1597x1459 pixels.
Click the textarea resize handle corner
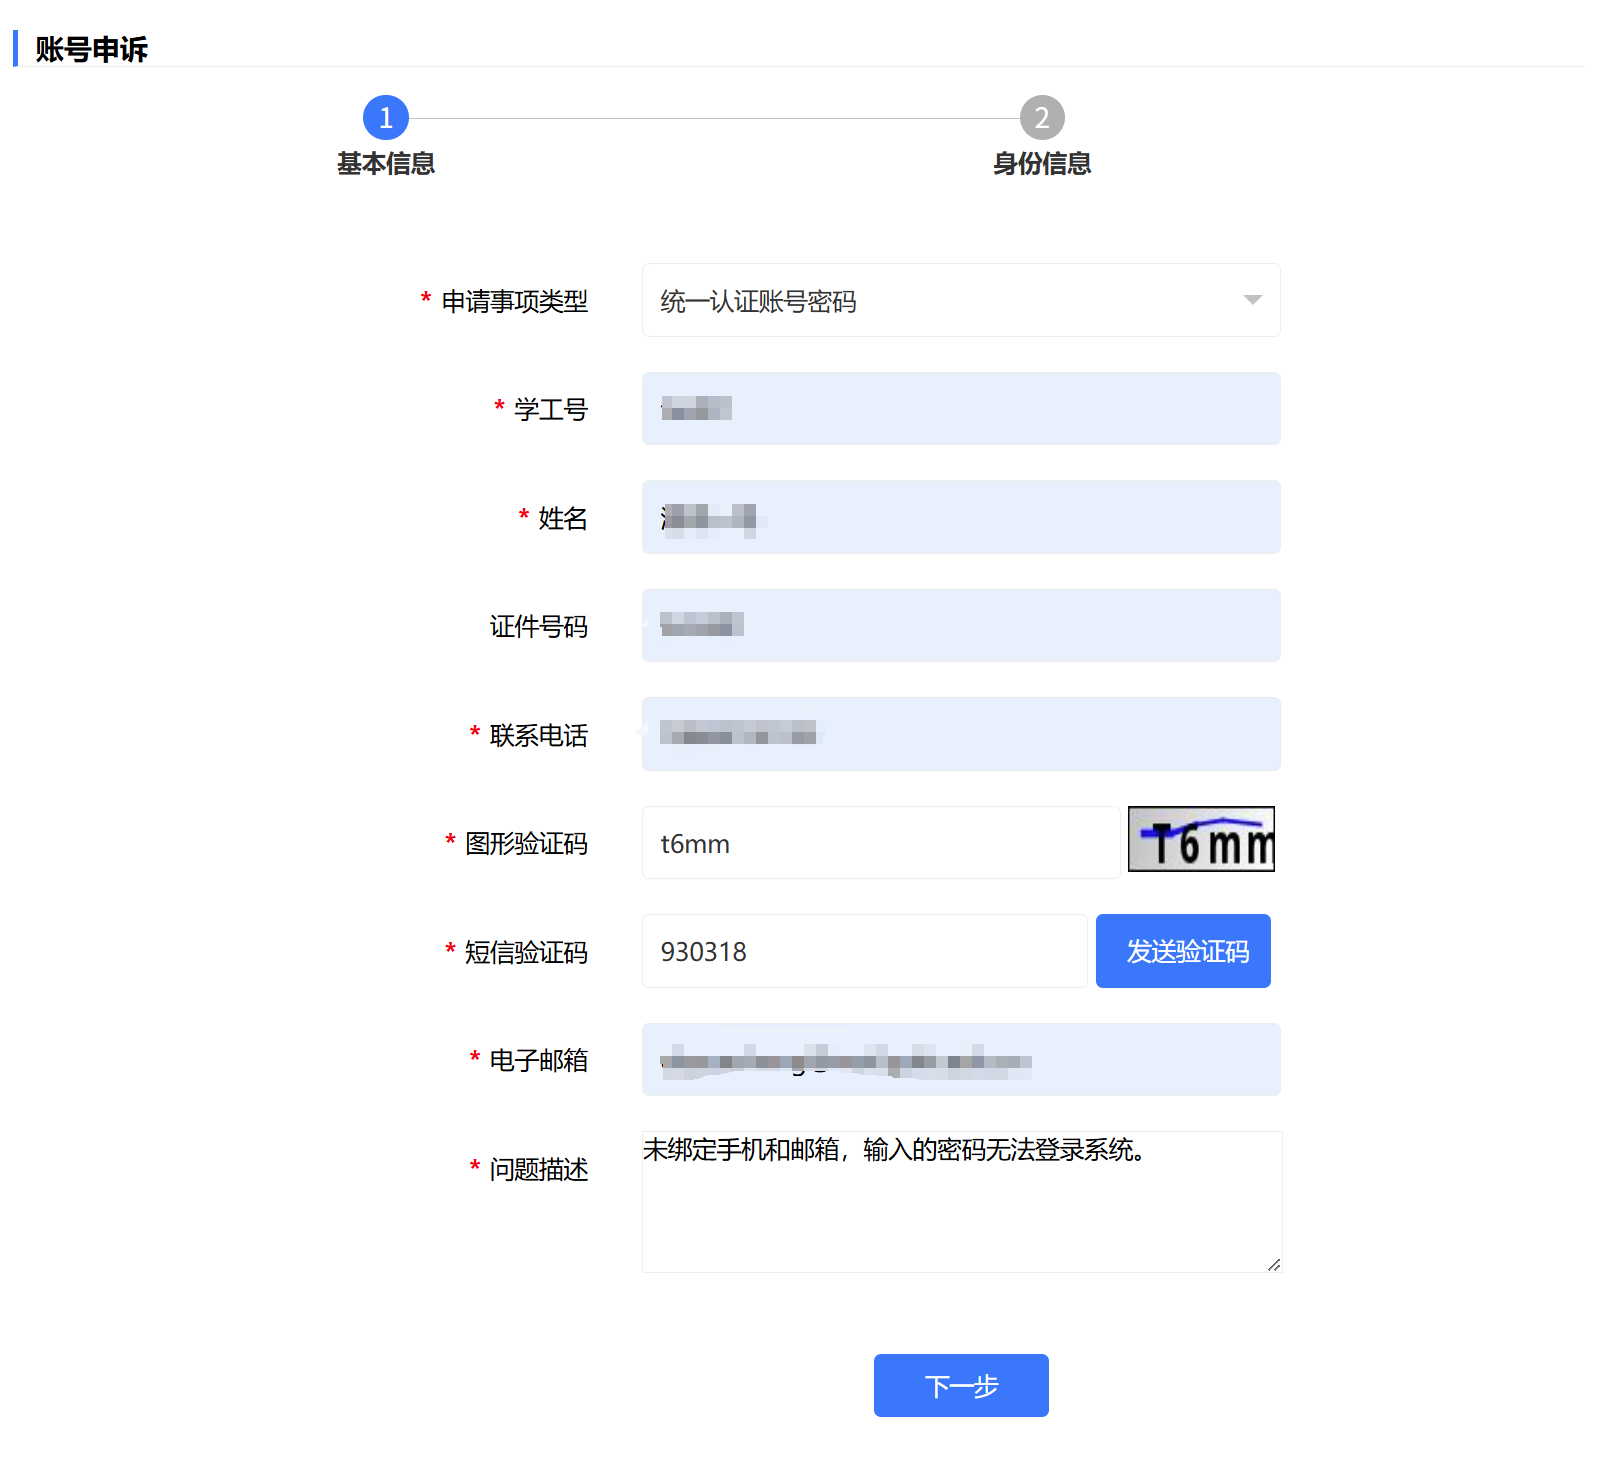(1273, 1265)
